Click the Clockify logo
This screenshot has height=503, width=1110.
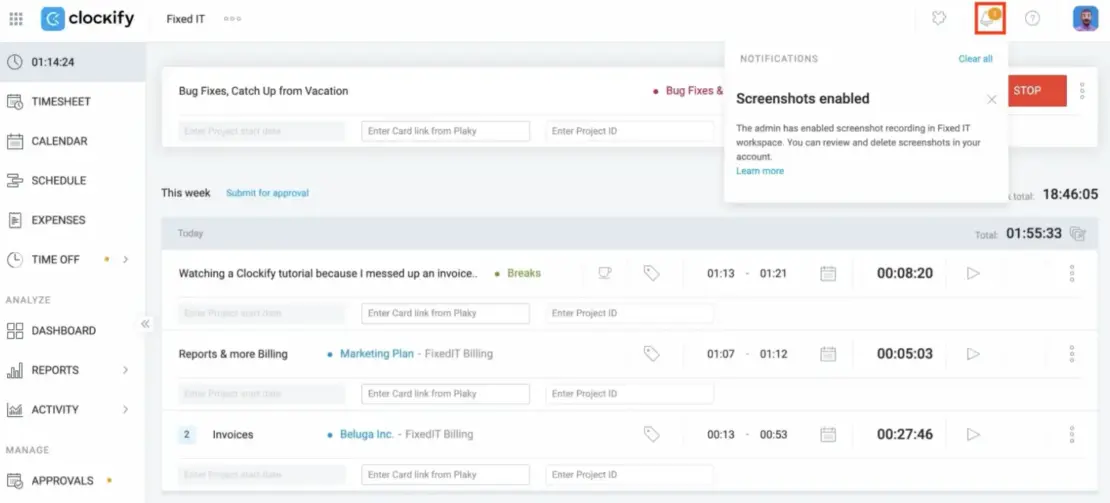click(88, 19)
